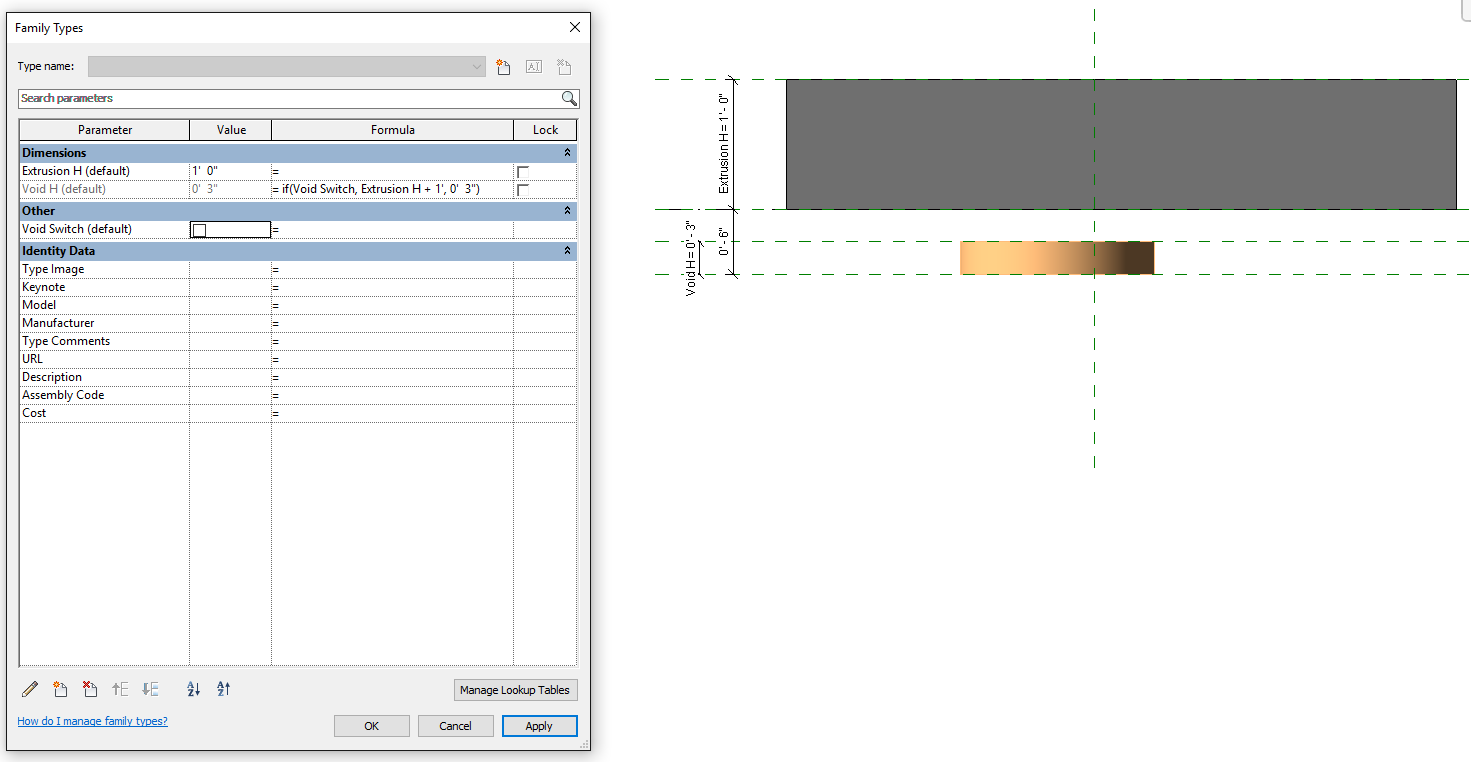Create a new family type with New Type icon

tap(503, 66)
